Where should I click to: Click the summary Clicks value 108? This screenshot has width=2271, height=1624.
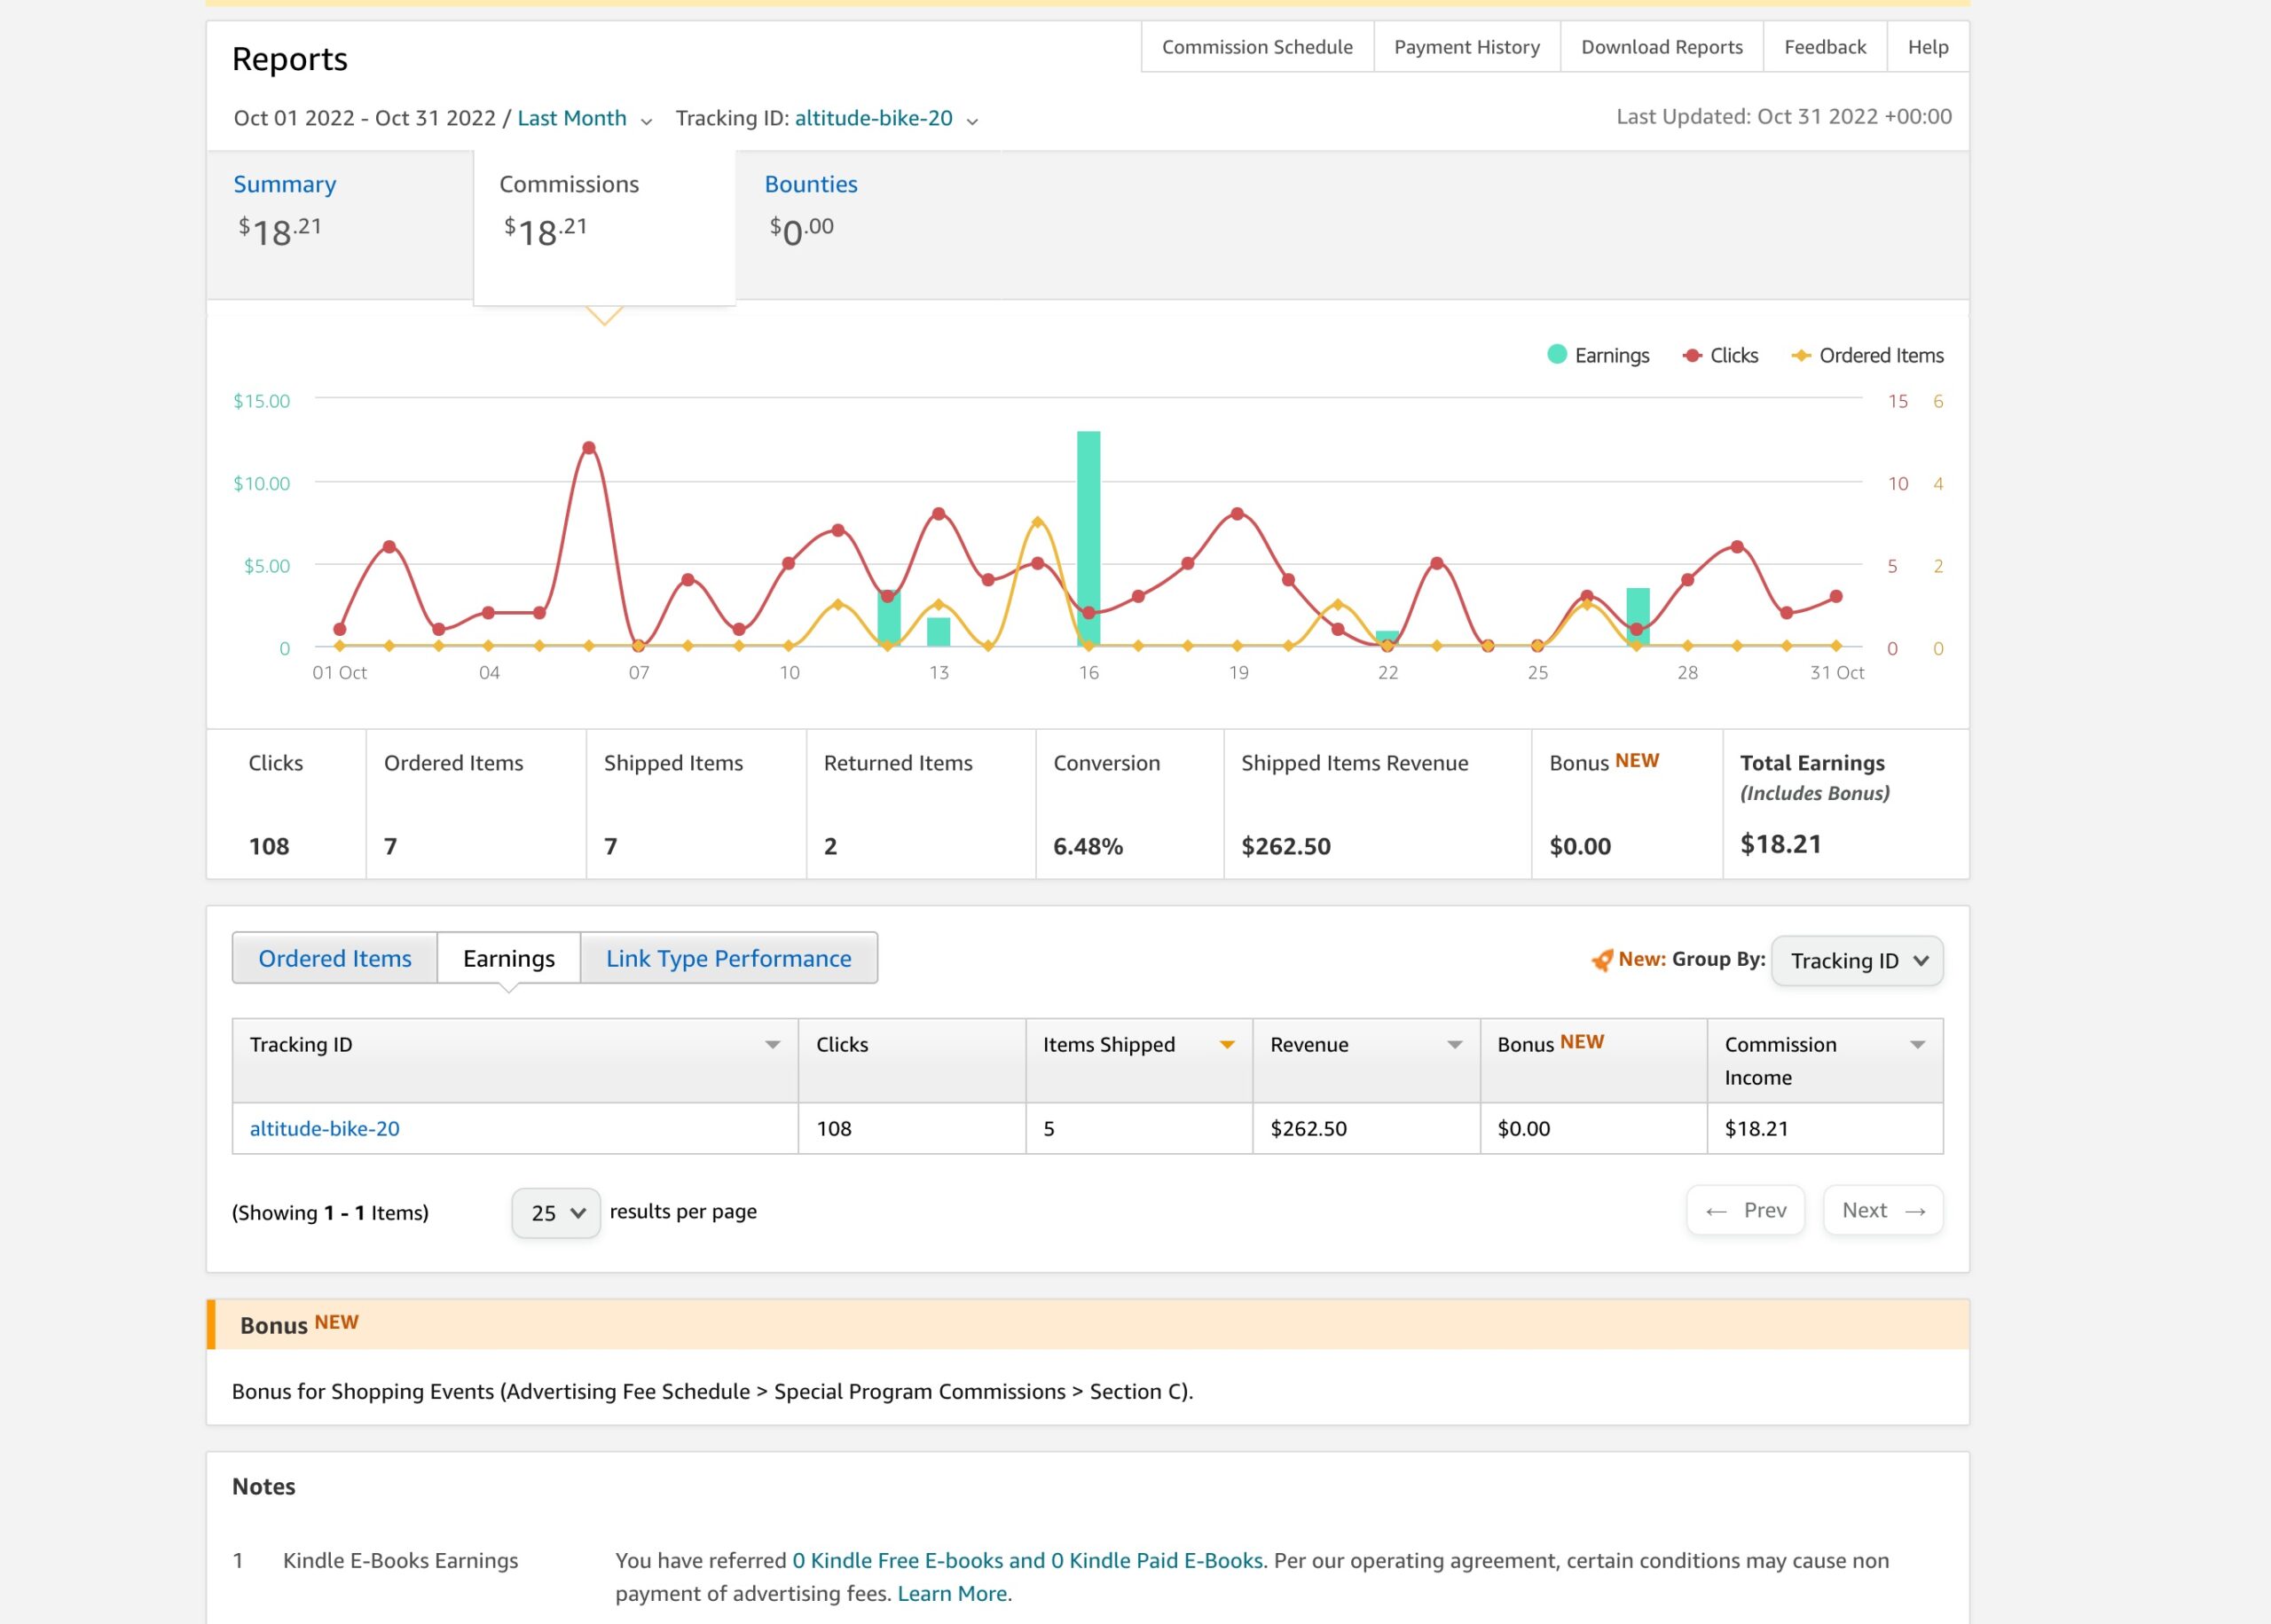(269, 846)
